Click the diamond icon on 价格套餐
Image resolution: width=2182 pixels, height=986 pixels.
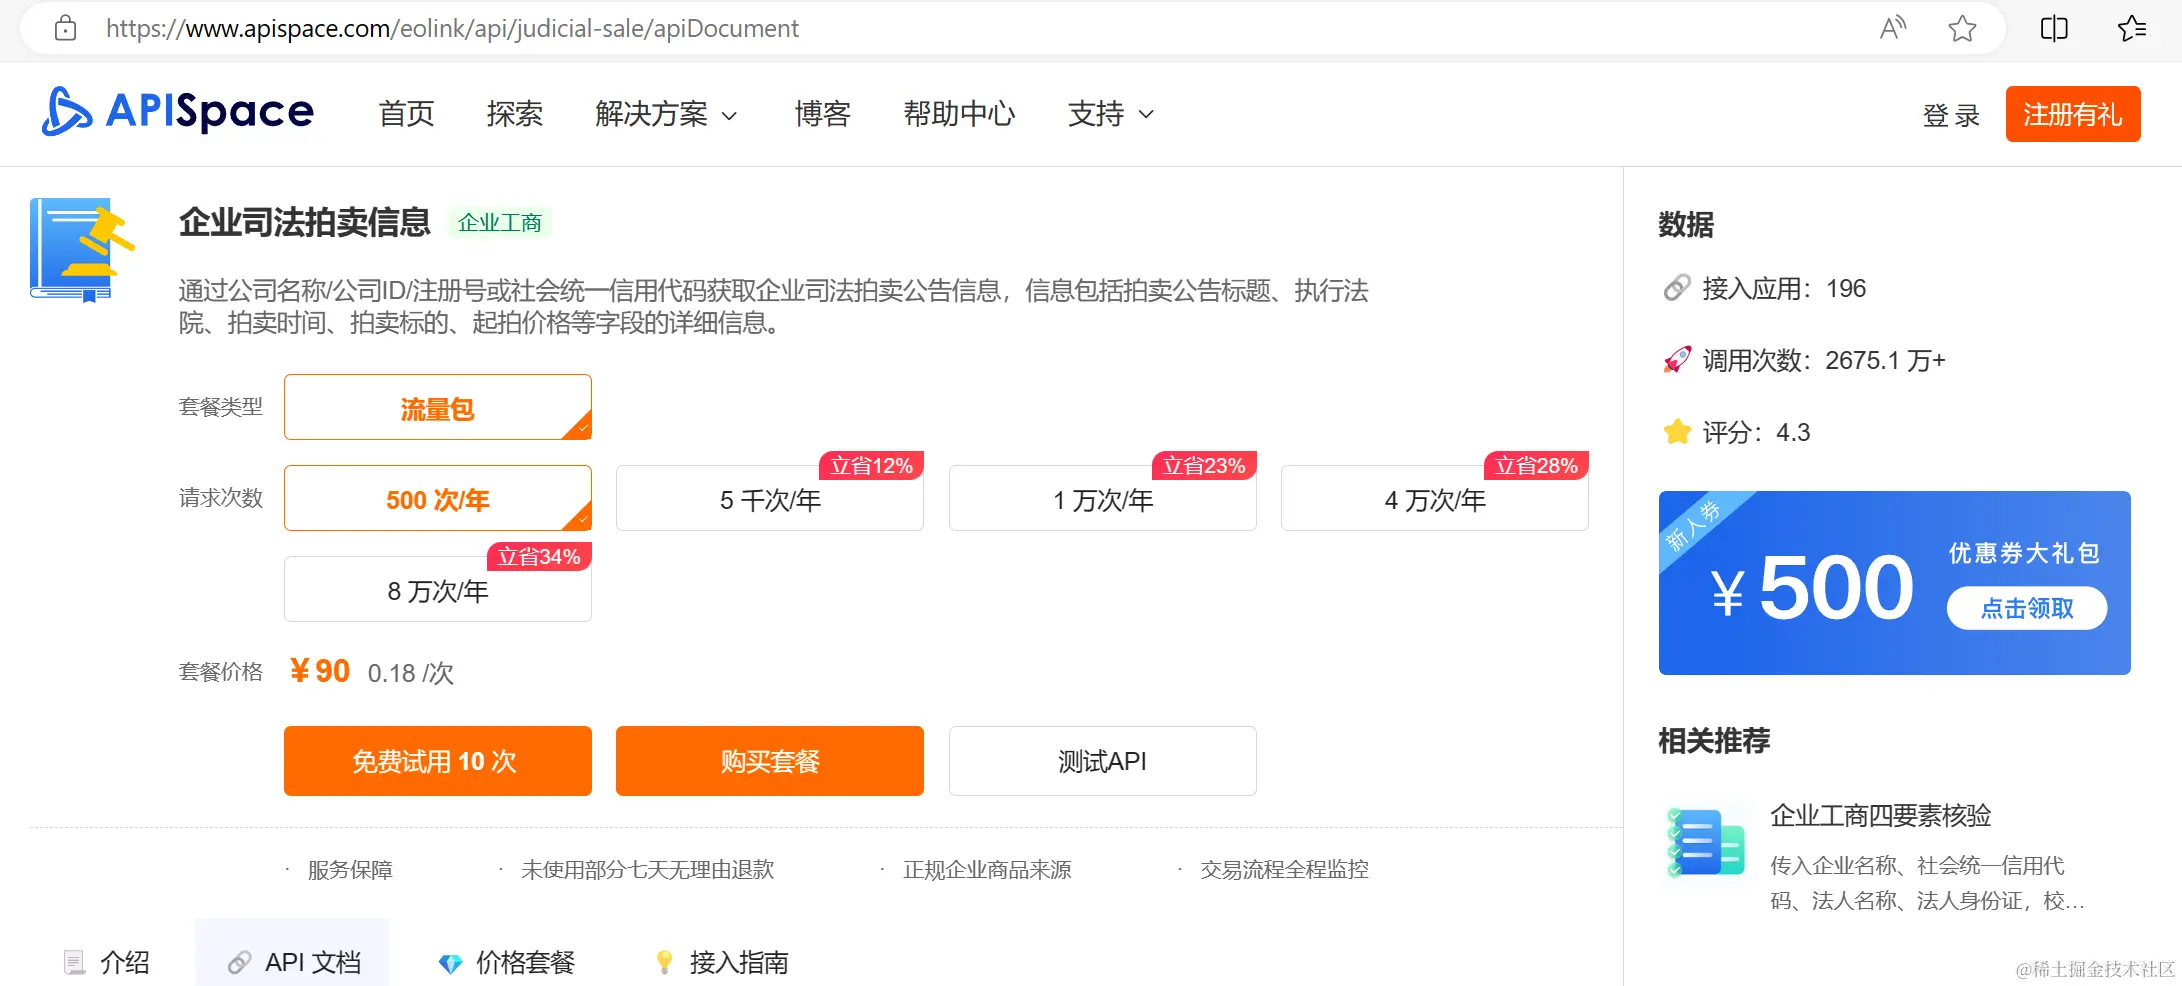(x=451, y=963)
